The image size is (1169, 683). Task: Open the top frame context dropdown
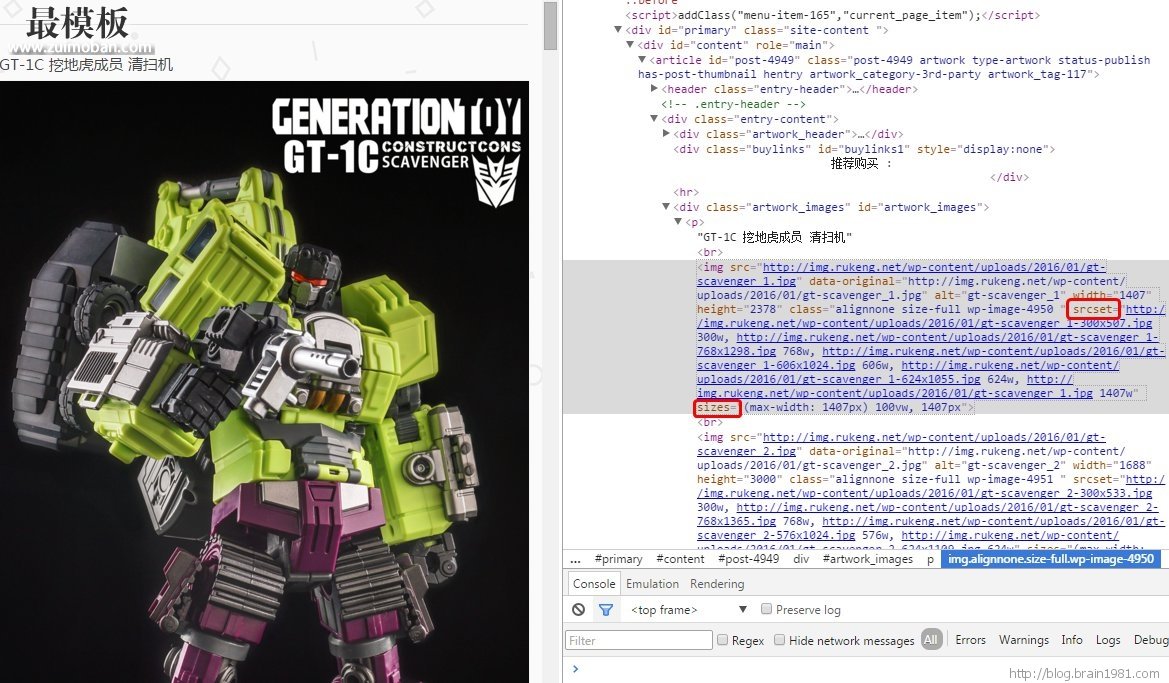689,610
